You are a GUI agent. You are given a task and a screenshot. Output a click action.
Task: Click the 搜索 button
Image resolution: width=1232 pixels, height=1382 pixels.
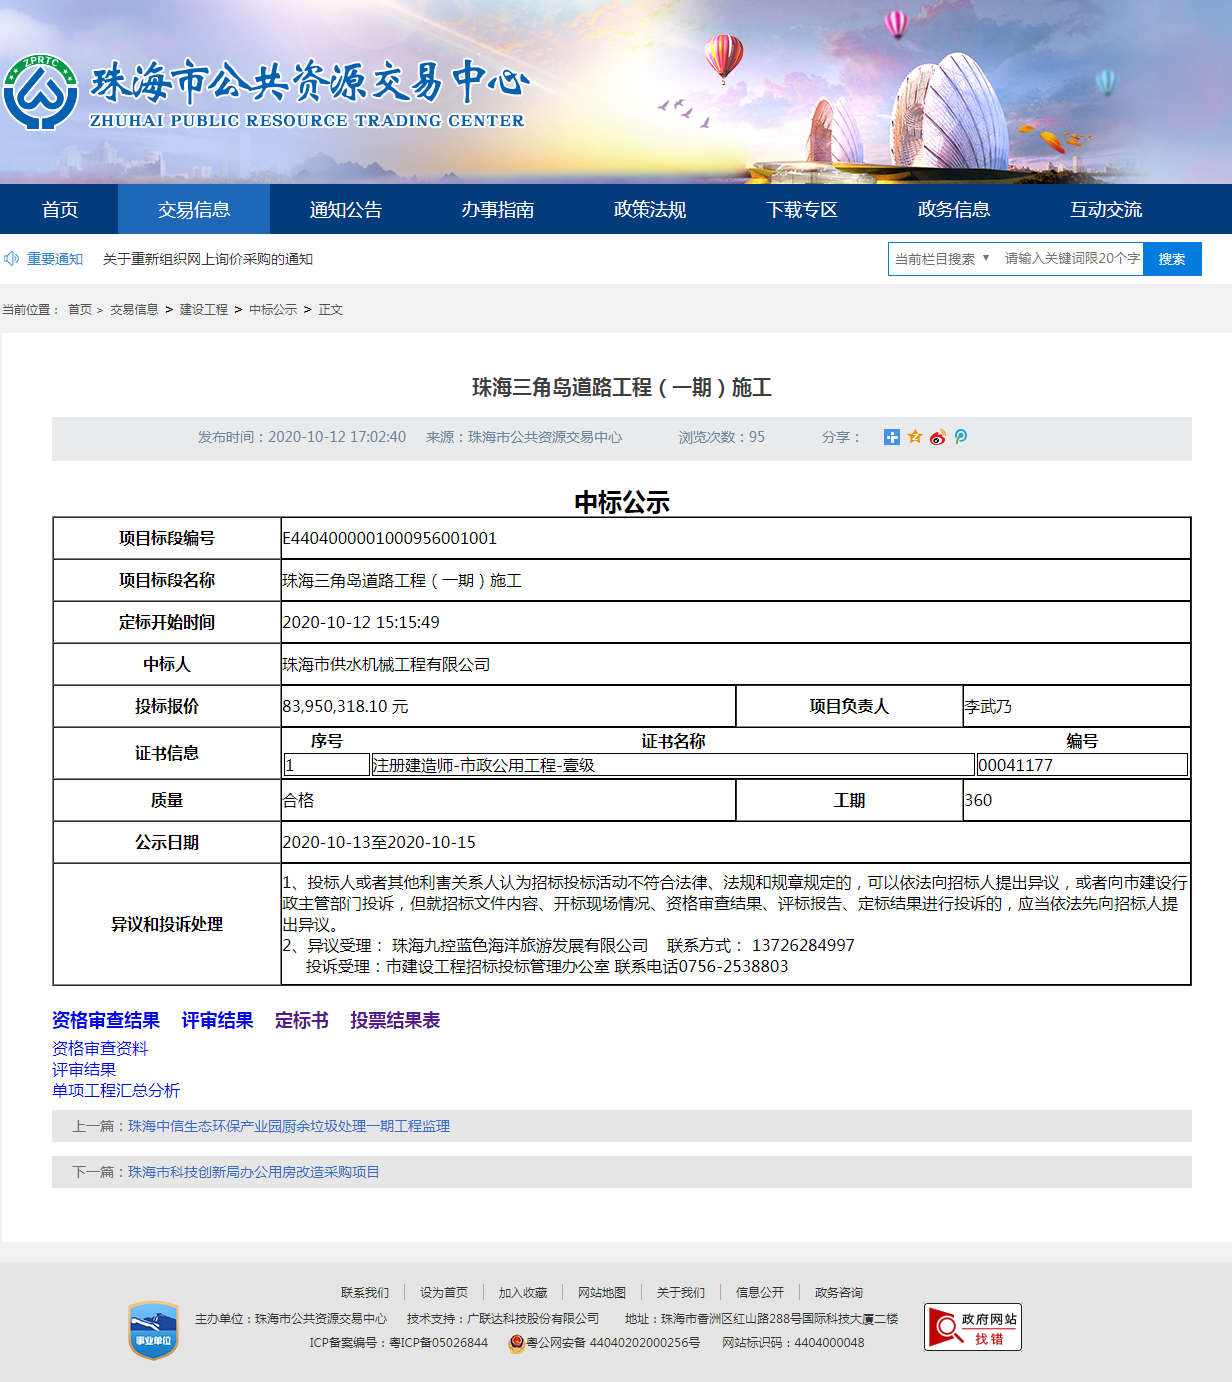coord(1172,259)
